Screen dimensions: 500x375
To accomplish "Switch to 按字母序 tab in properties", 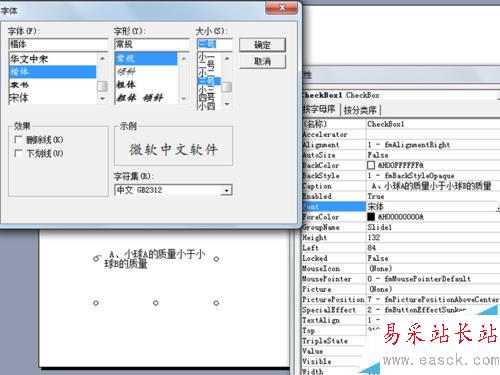I will coord(319,109).
